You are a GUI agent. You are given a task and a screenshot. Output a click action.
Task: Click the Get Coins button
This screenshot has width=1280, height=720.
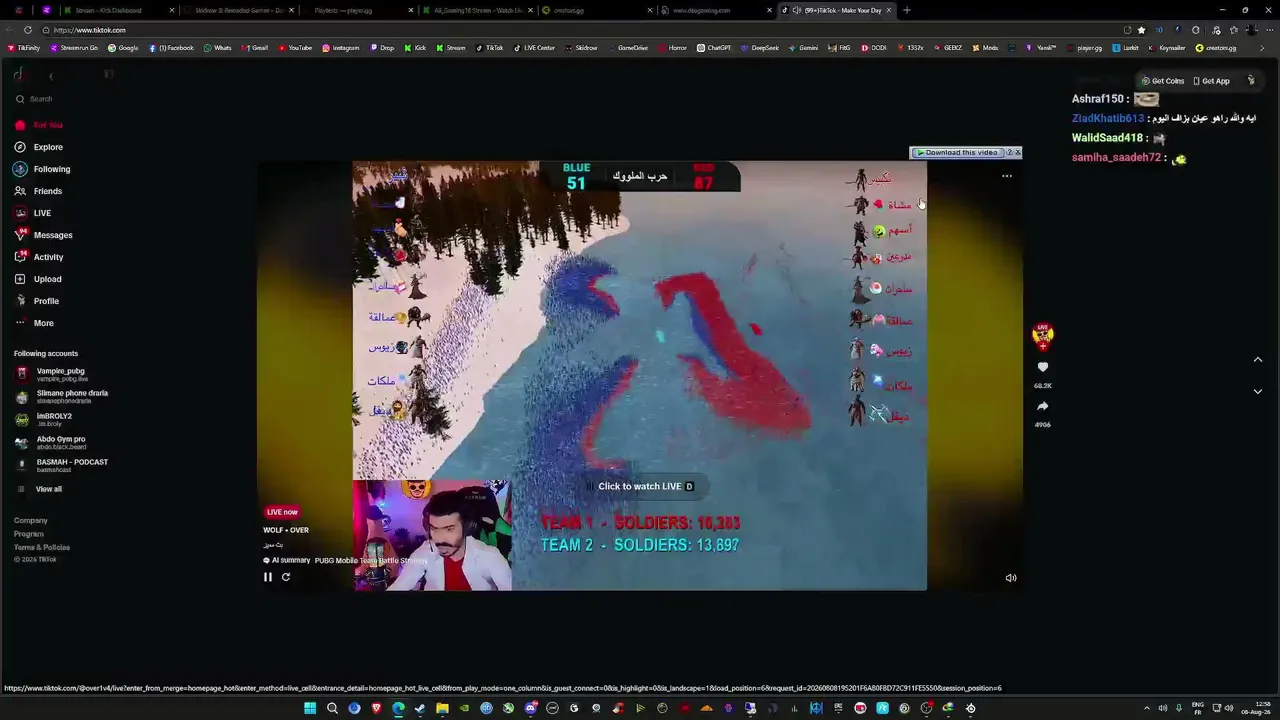[x=1163, y=81]
